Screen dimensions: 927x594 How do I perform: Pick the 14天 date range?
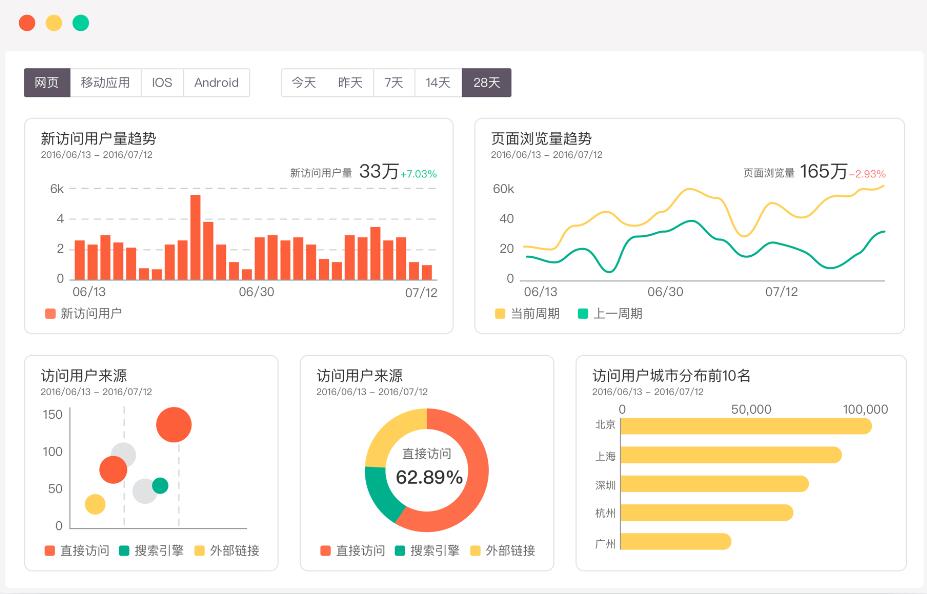click(438, 83)
